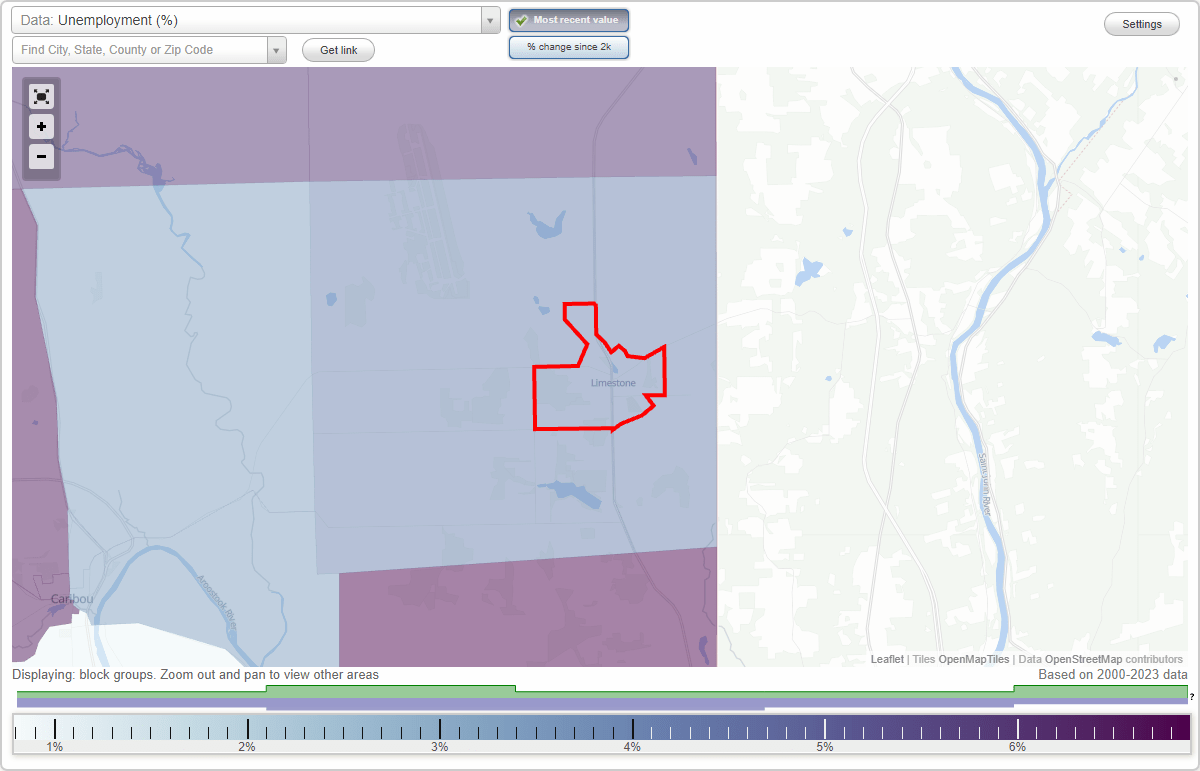Open the Data selector arrow on the right

tap(489, 20)
